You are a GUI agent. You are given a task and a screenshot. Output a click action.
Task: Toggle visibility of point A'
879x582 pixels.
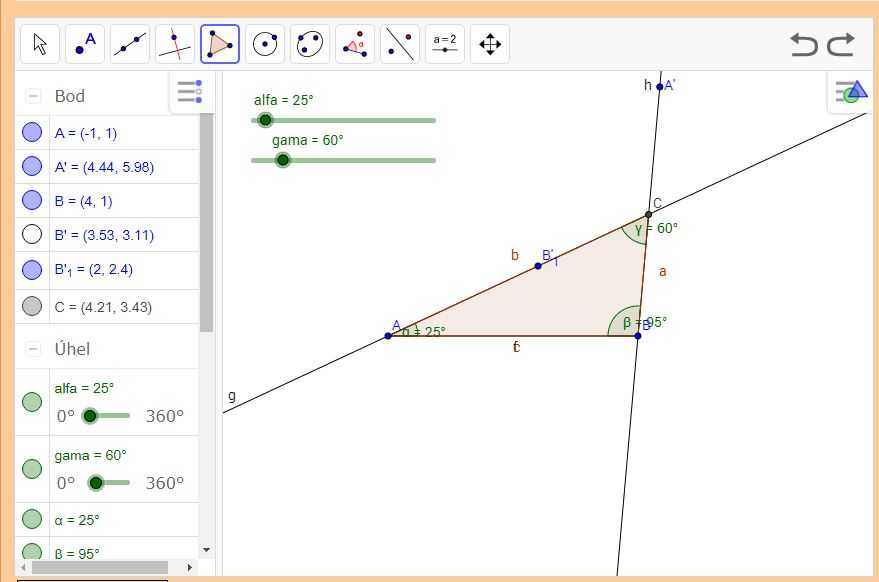(x=32, y=166)
